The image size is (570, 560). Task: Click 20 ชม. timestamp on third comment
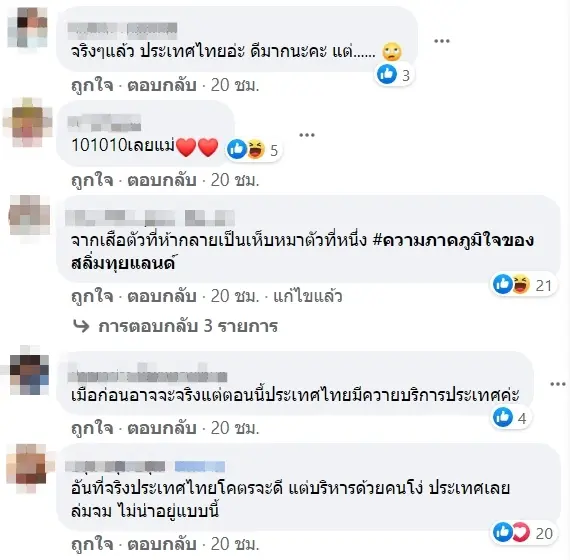click(x=235, y=296)
